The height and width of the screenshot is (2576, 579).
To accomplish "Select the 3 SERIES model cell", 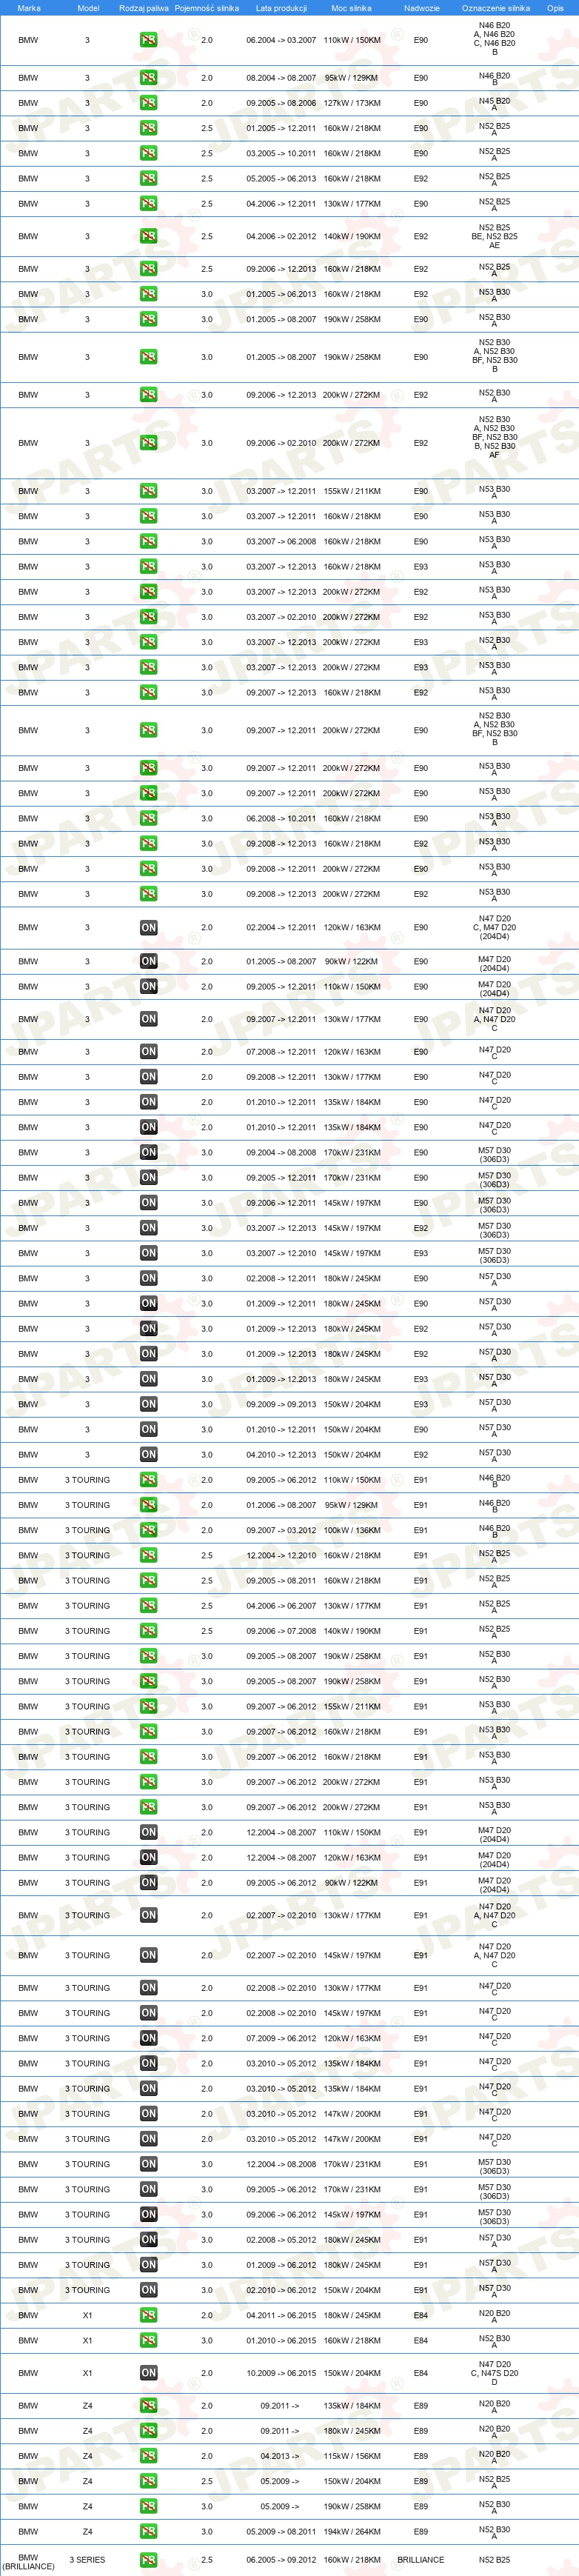I will coord(87,2560).
